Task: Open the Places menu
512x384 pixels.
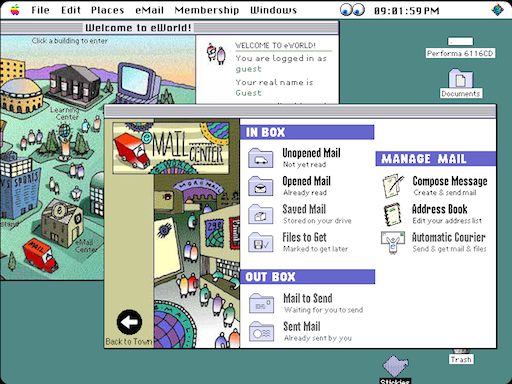Action: click(x=107, y=10)
